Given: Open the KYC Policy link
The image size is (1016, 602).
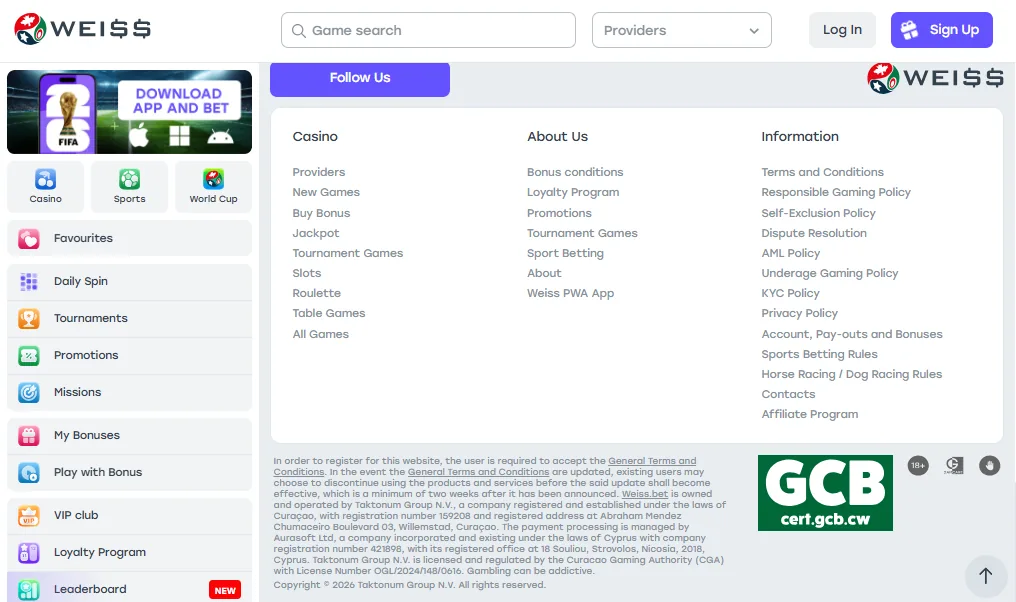Looking at the screenshot, I should 791,294.
